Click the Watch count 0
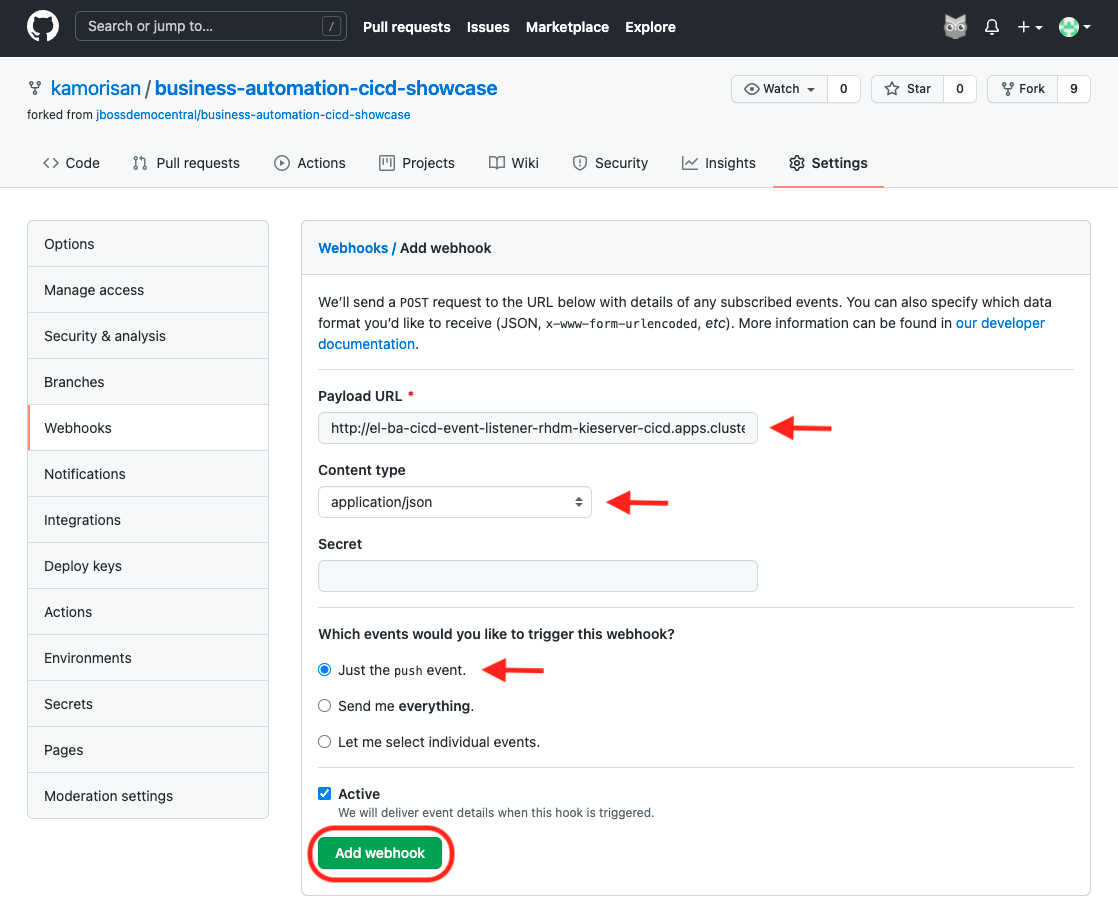This screenshot has height=906, width=1118. pos(843,89)
